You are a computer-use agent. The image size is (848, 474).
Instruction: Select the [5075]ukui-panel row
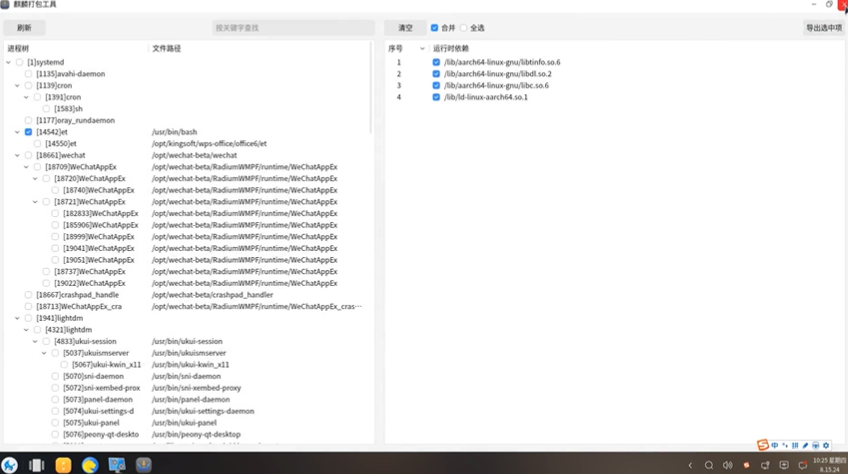click(x=187, y=423)
